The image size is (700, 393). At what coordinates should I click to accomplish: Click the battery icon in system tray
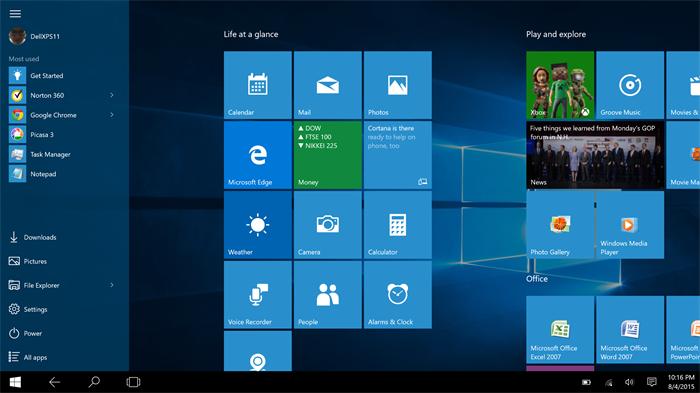point(587,382)
